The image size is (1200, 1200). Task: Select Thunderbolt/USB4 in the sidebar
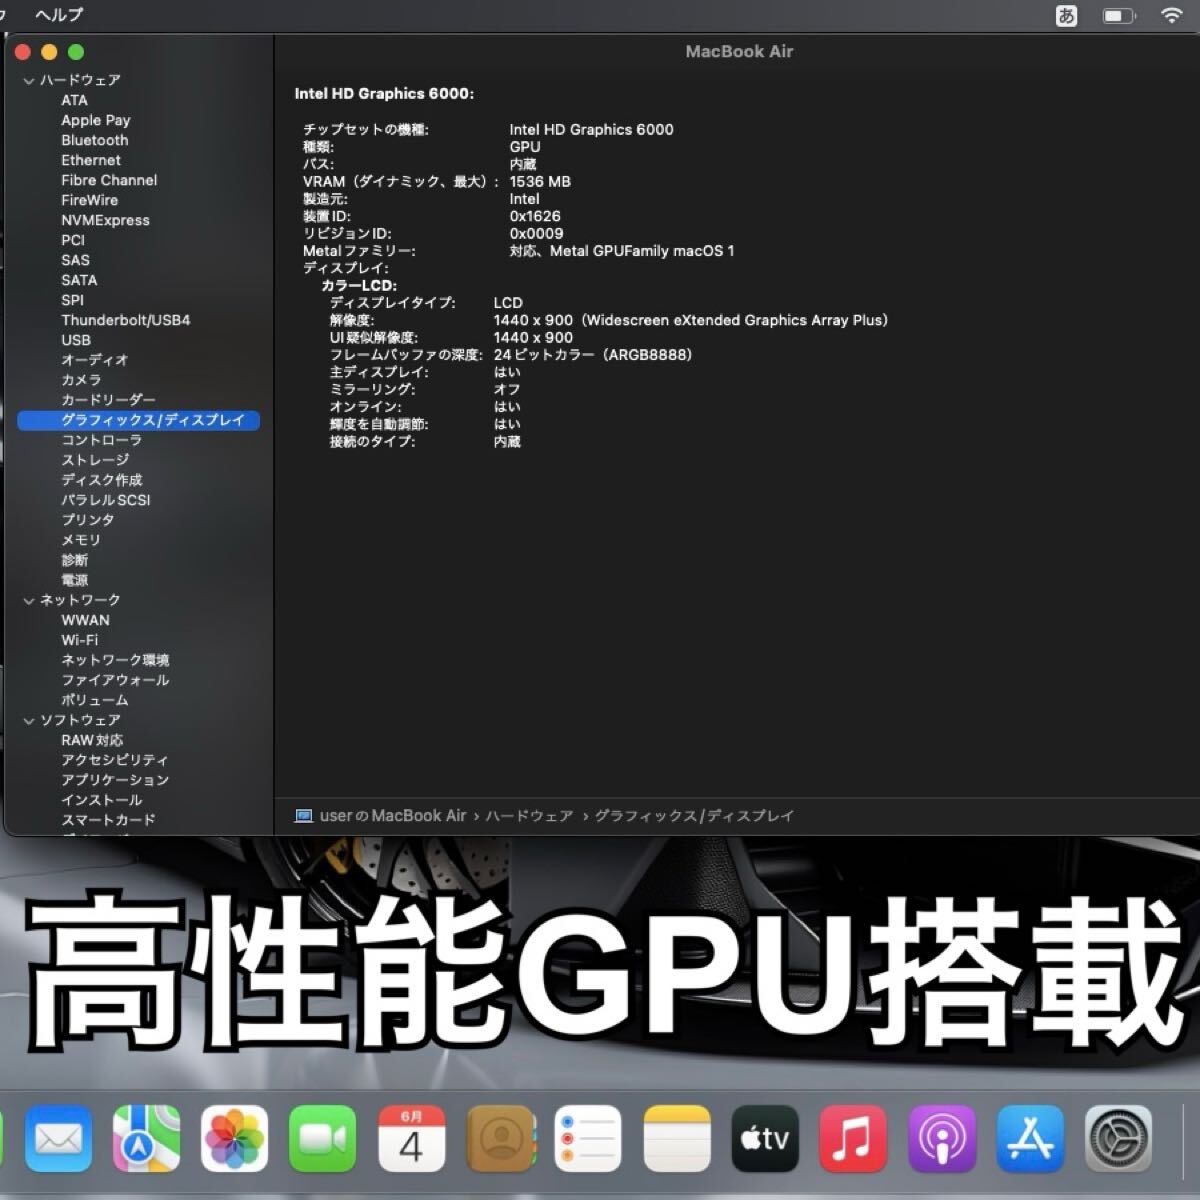click(x=126, y=320)
